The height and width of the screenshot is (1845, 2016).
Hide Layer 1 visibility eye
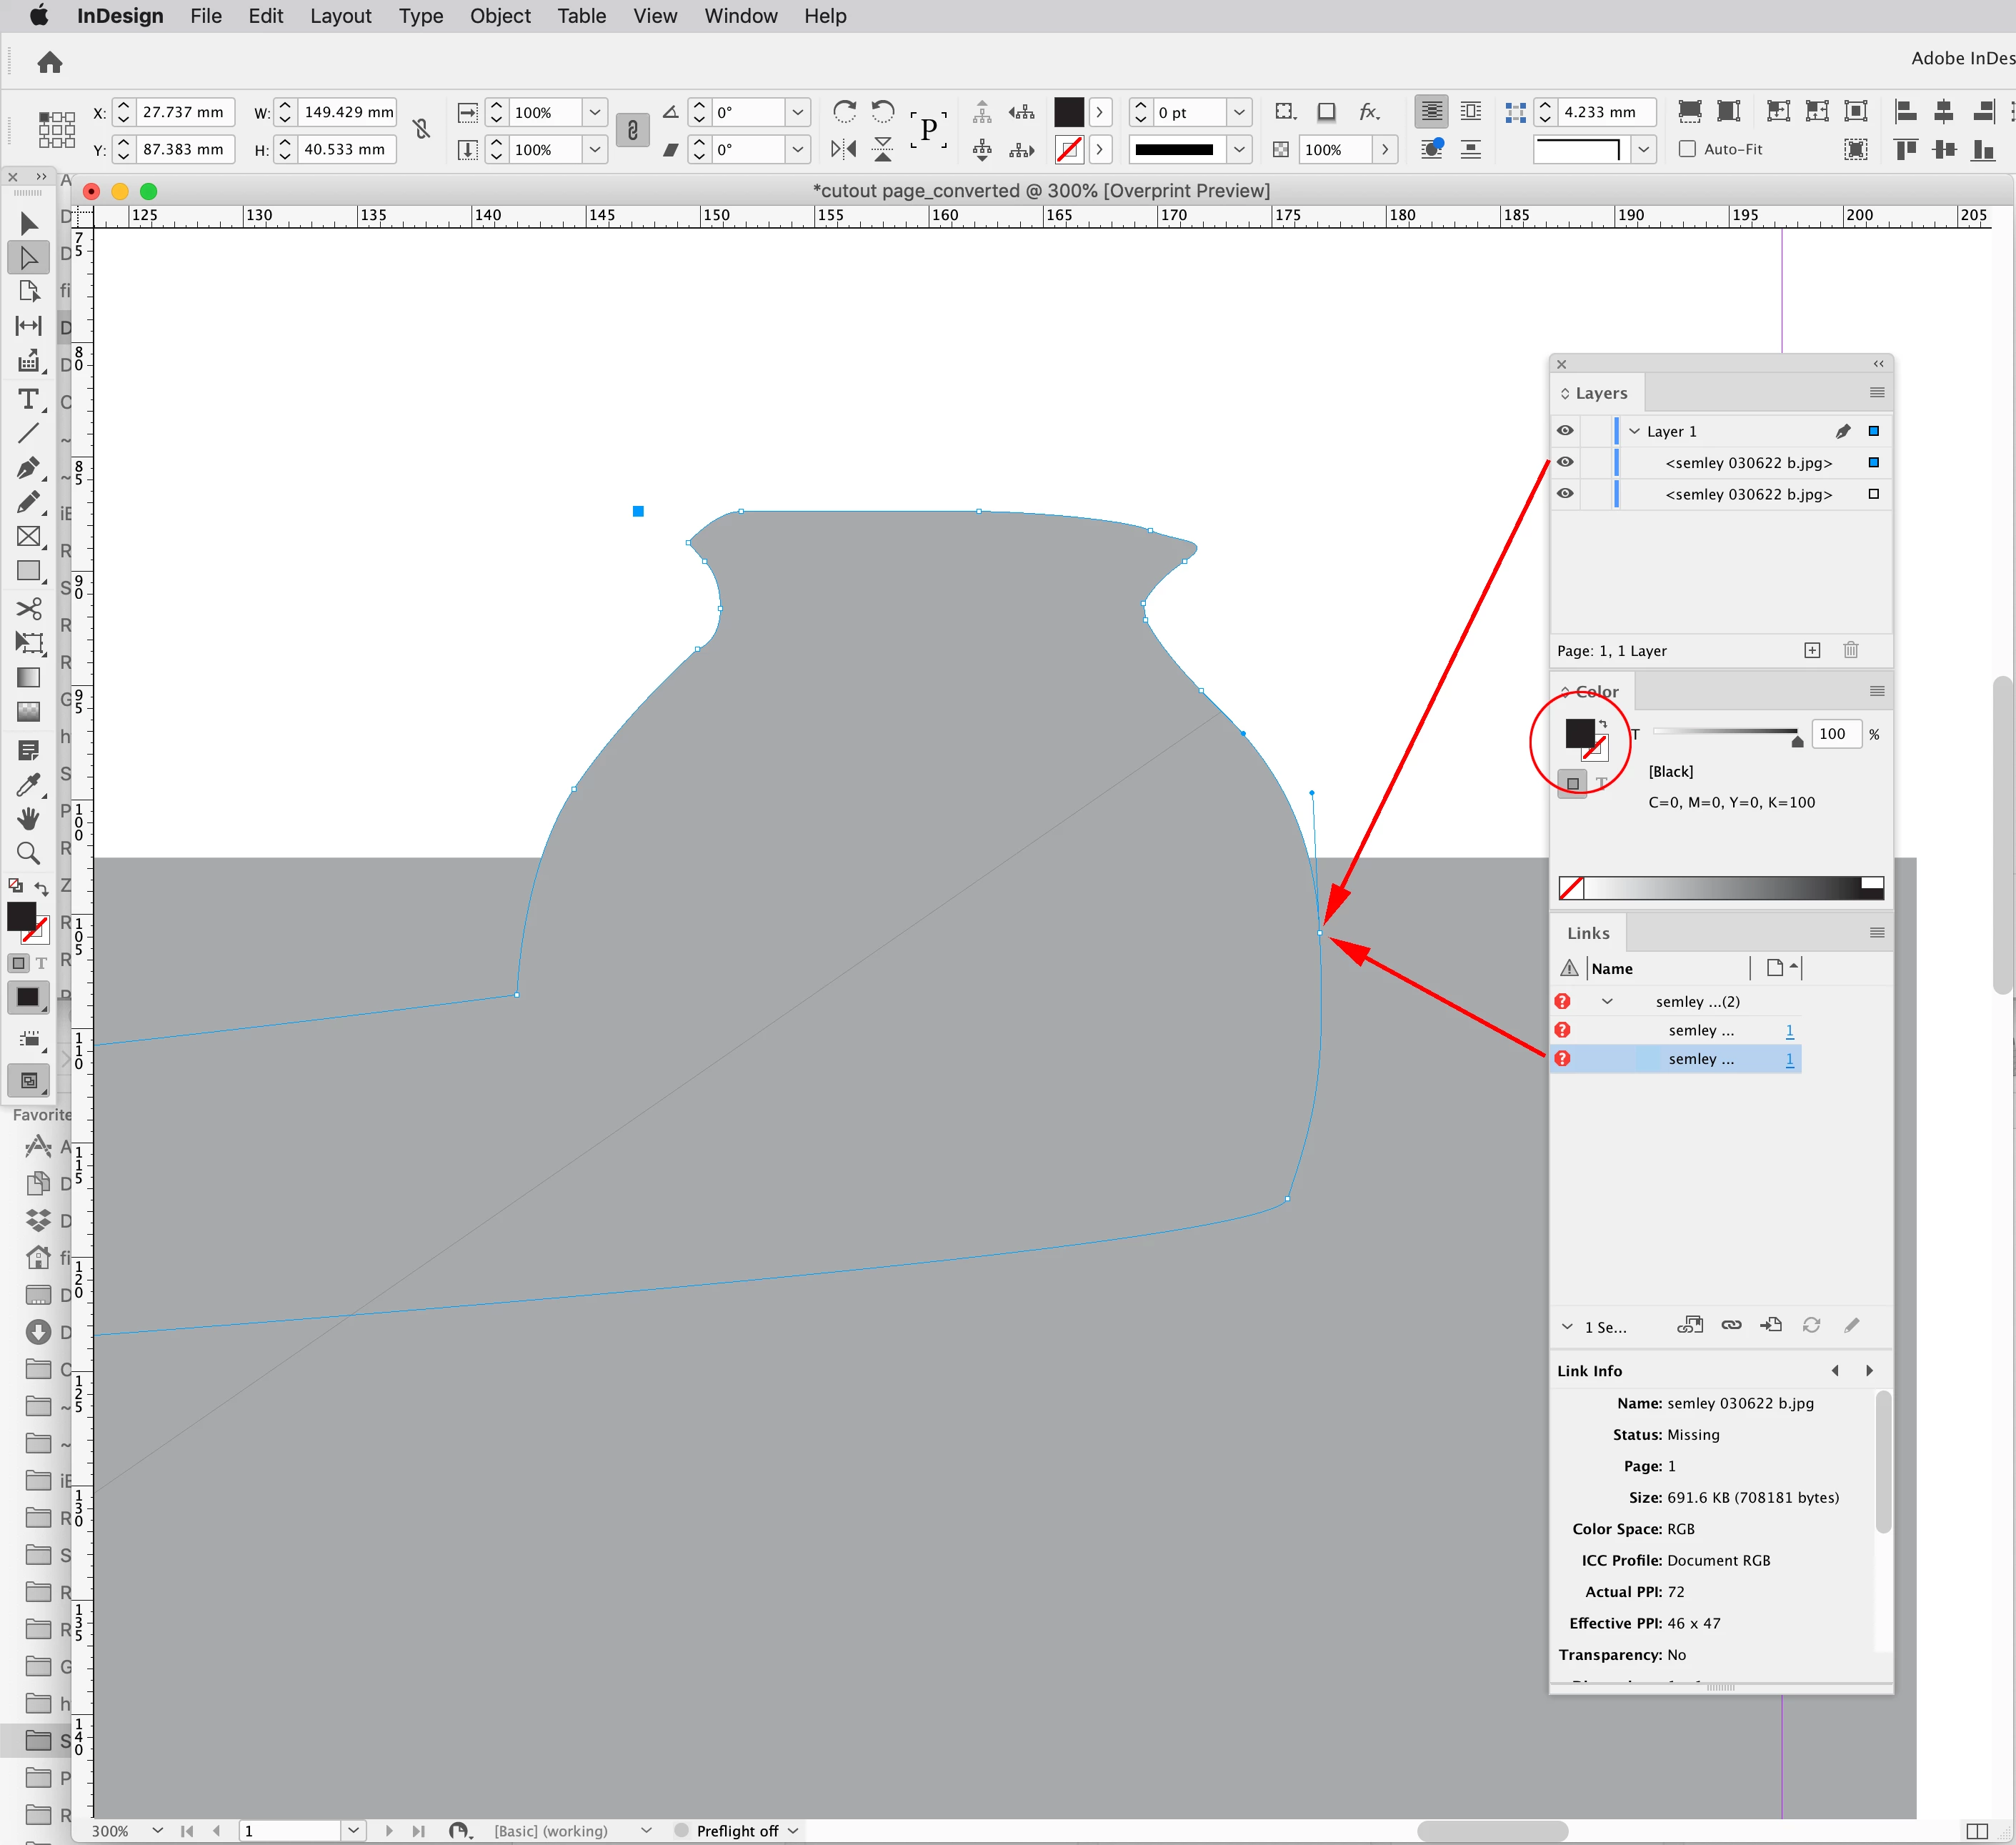[x=1565, y=431]
